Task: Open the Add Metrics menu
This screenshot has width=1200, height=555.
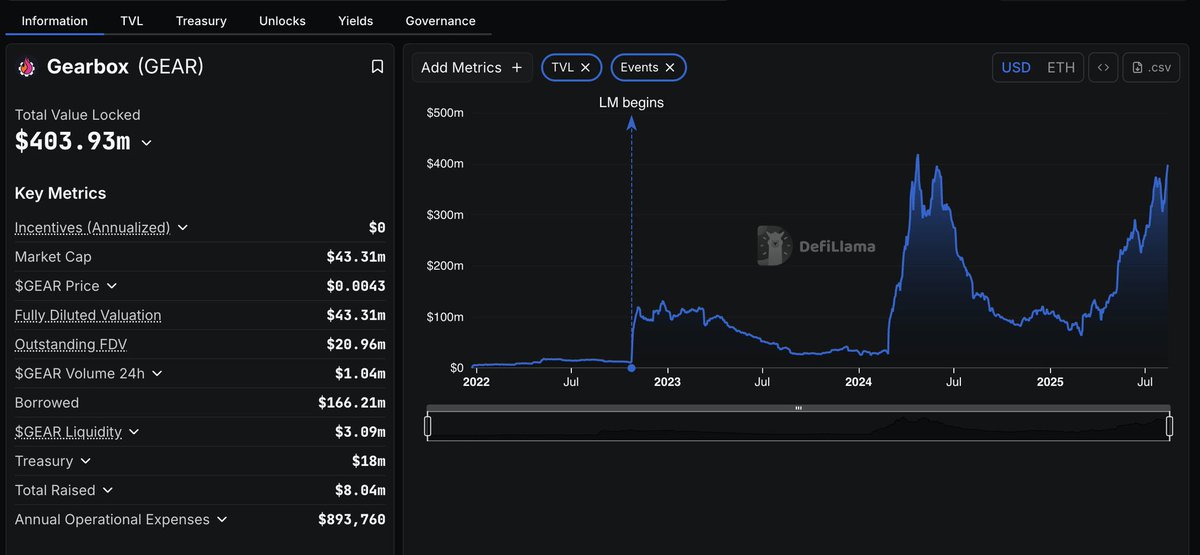Action: 472,67
